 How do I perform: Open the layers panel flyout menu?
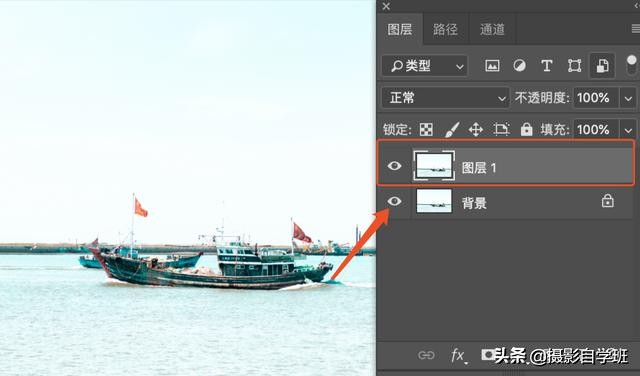pos(636,29)
